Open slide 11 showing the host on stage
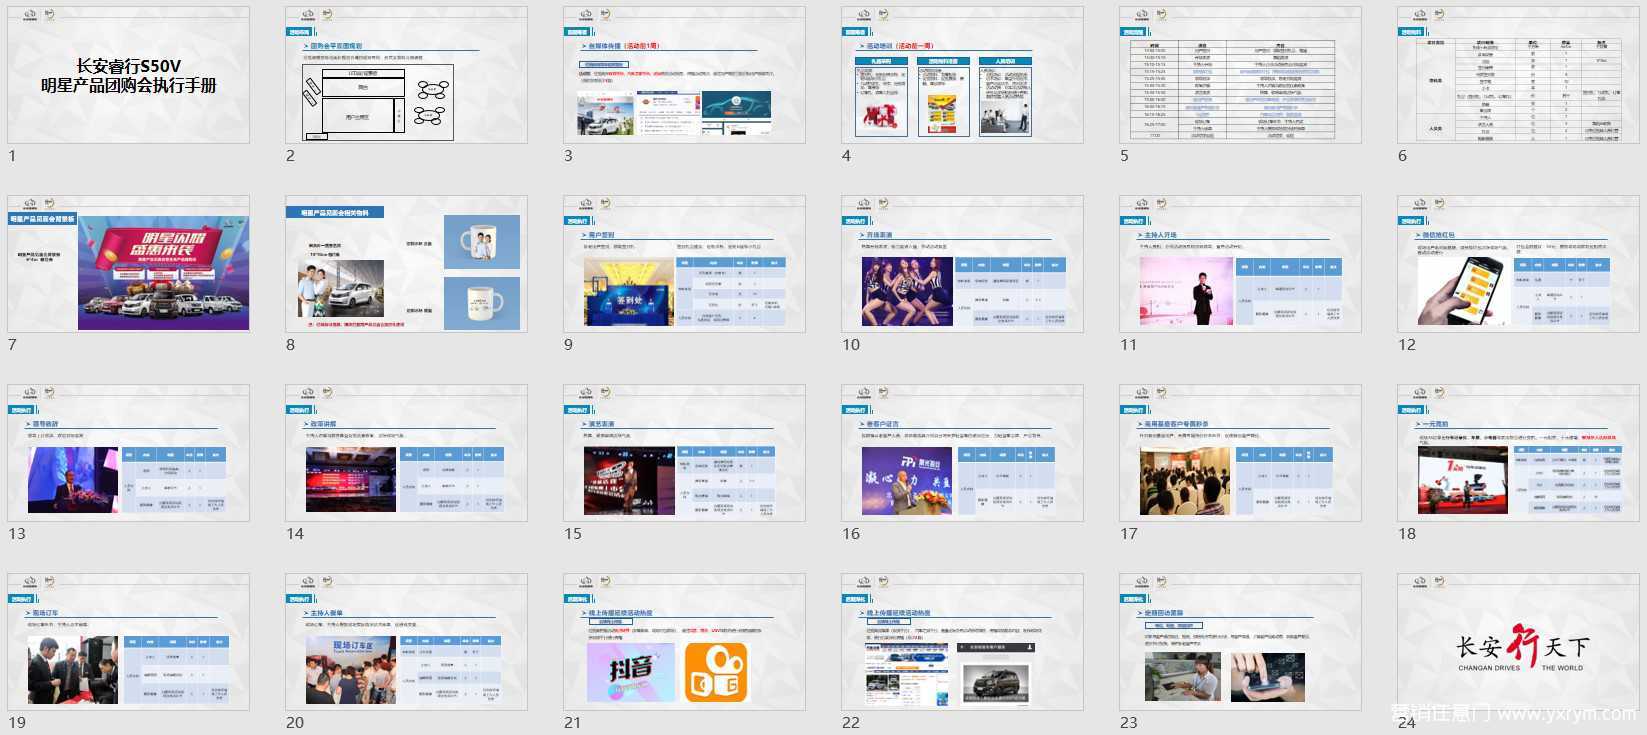This screenshot has height=735, width=1647. [1240, 264]
